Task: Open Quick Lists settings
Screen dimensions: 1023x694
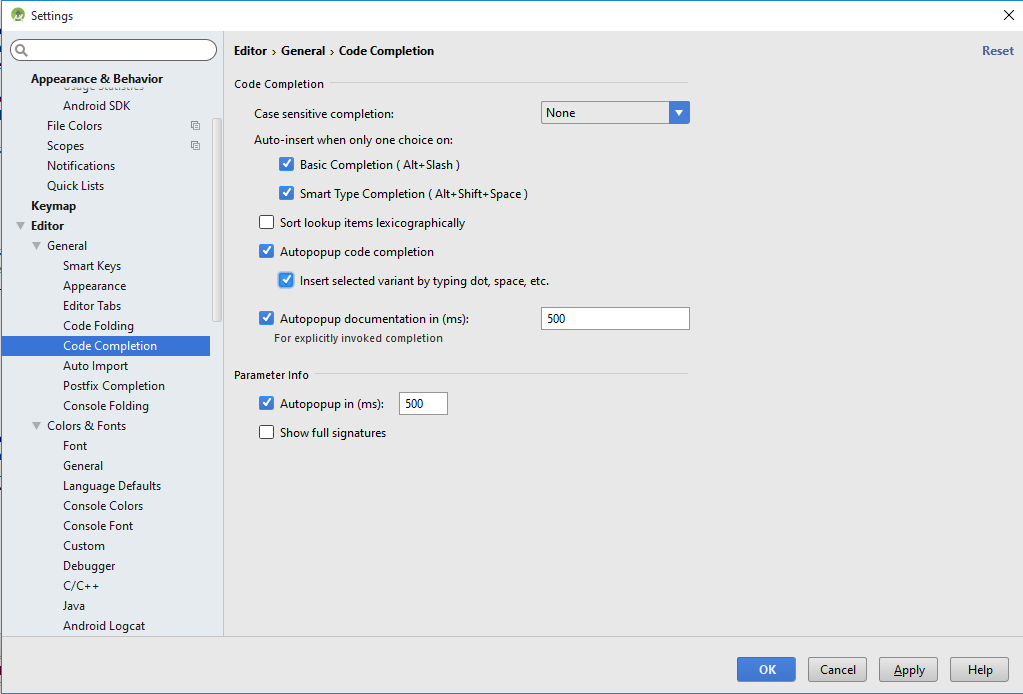Action: pyautogui.click(x=75, y=186)
